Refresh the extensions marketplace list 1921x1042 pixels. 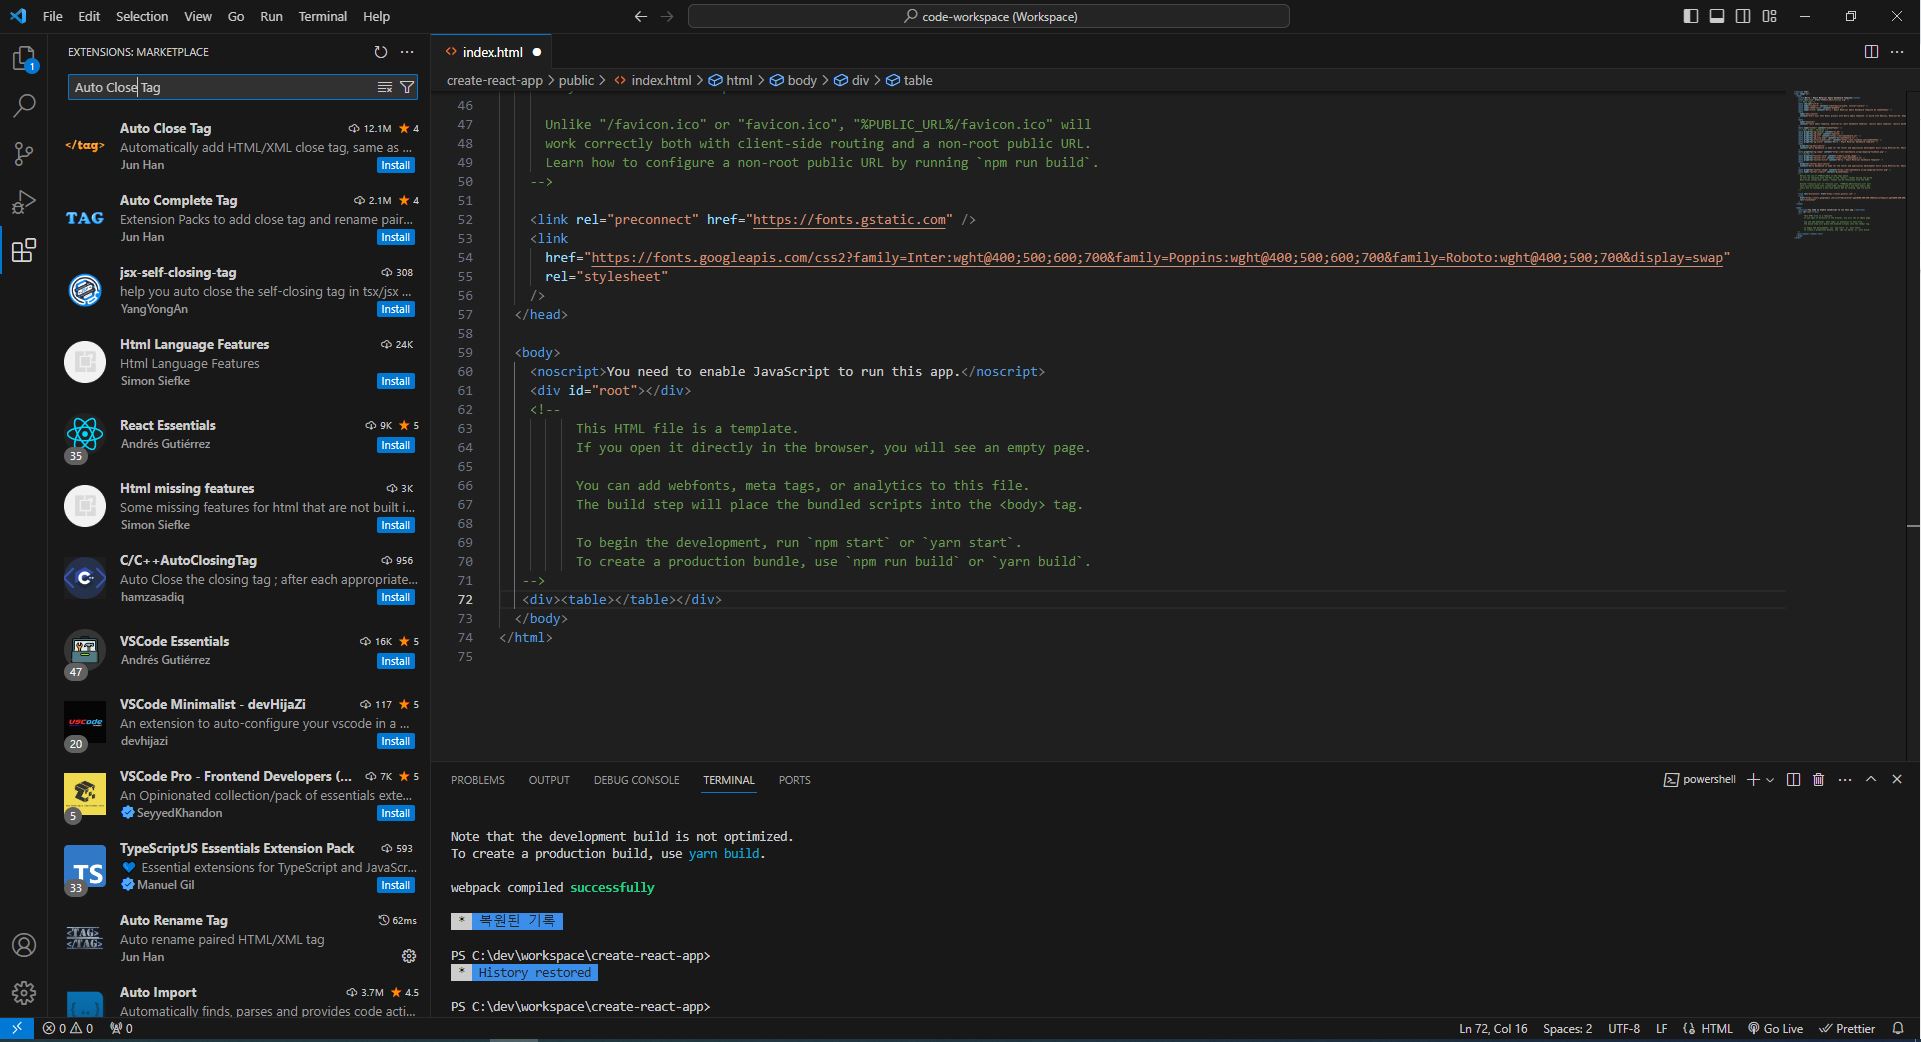(381, 52)
